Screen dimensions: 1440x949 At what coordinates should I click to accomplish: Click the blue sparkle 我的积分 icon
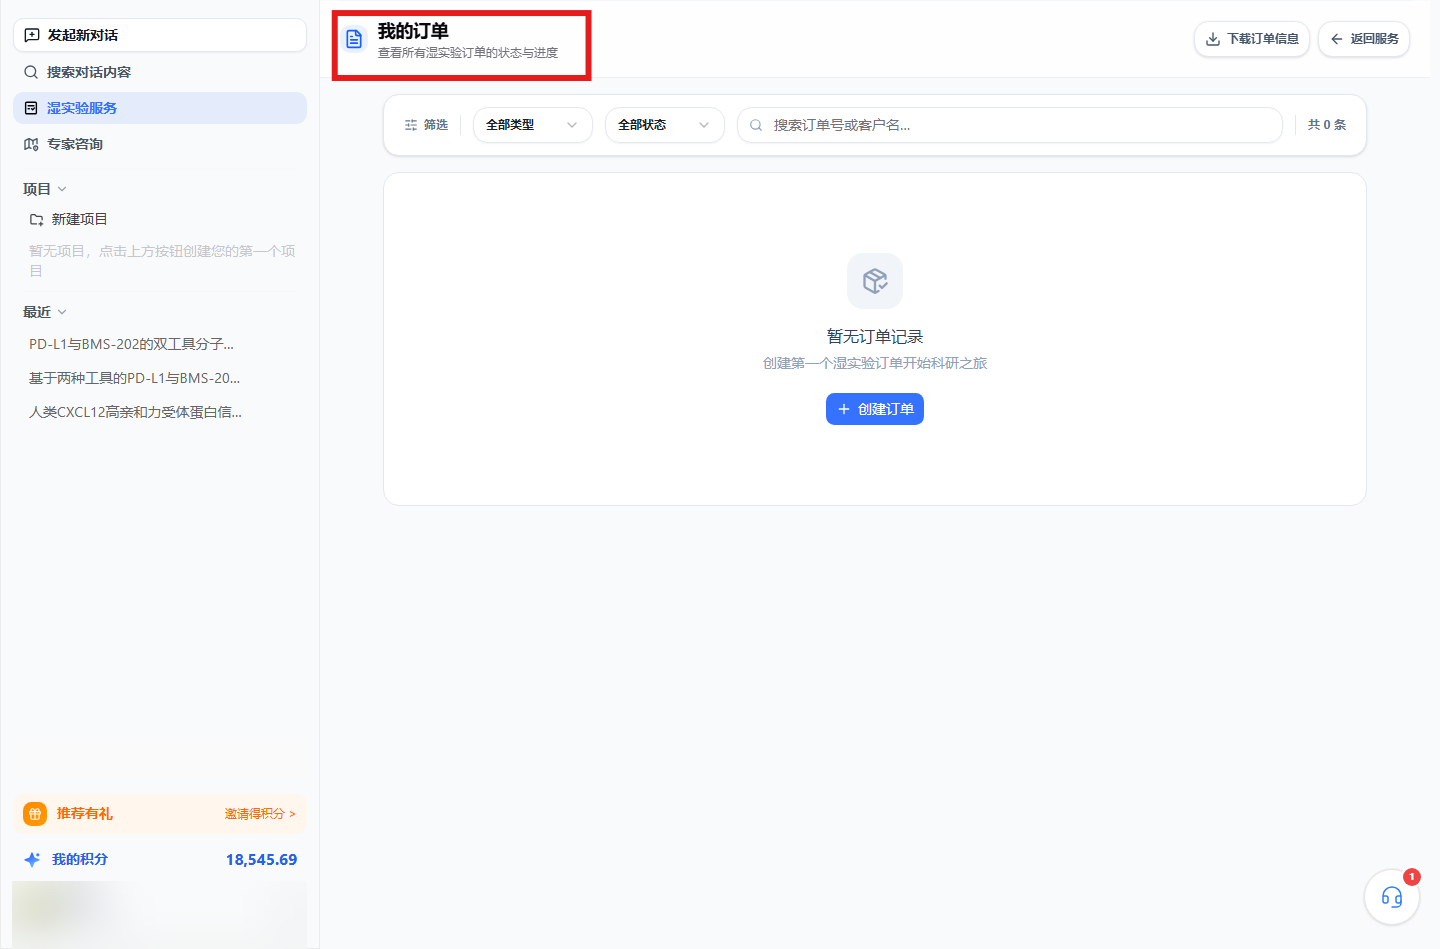(x=32, y=860)
